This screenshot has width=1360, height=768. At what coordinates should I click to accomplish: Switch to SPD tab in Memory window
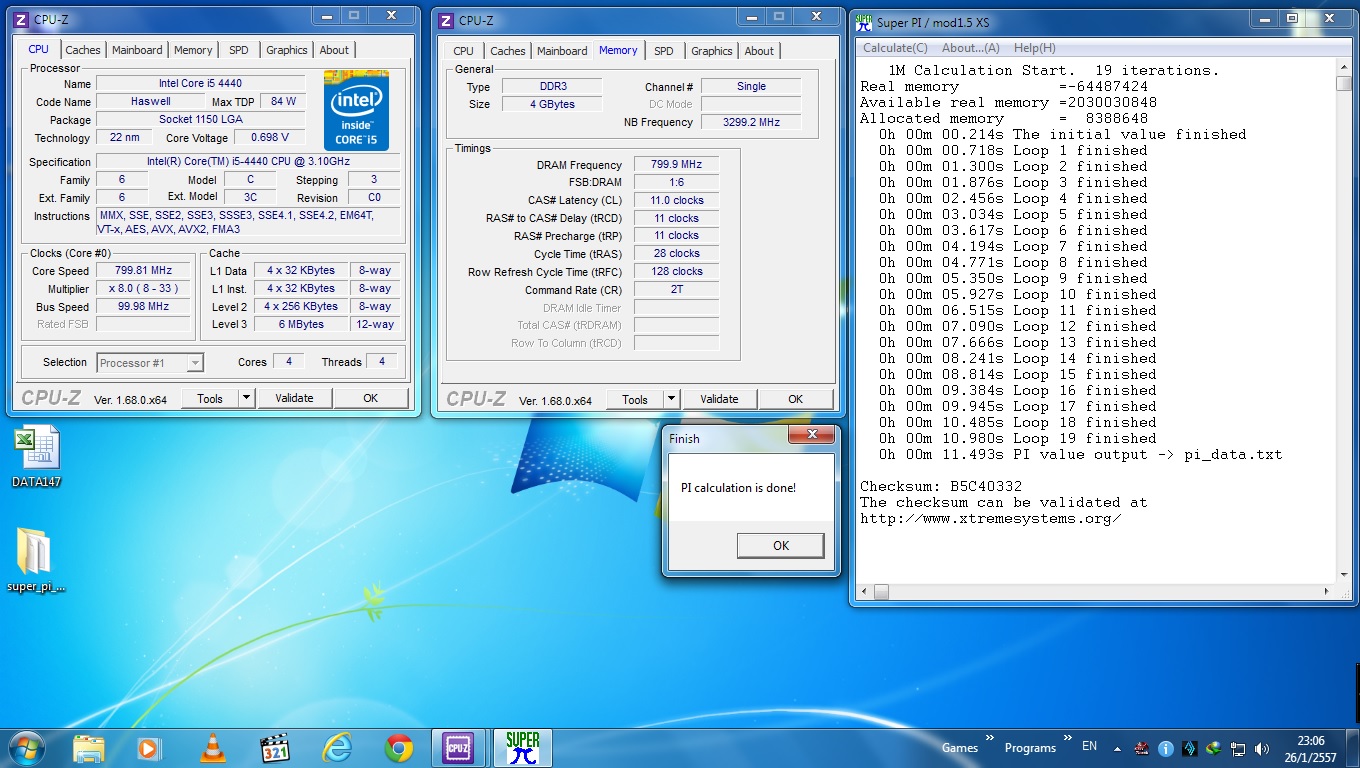click(x=664, y=51)
